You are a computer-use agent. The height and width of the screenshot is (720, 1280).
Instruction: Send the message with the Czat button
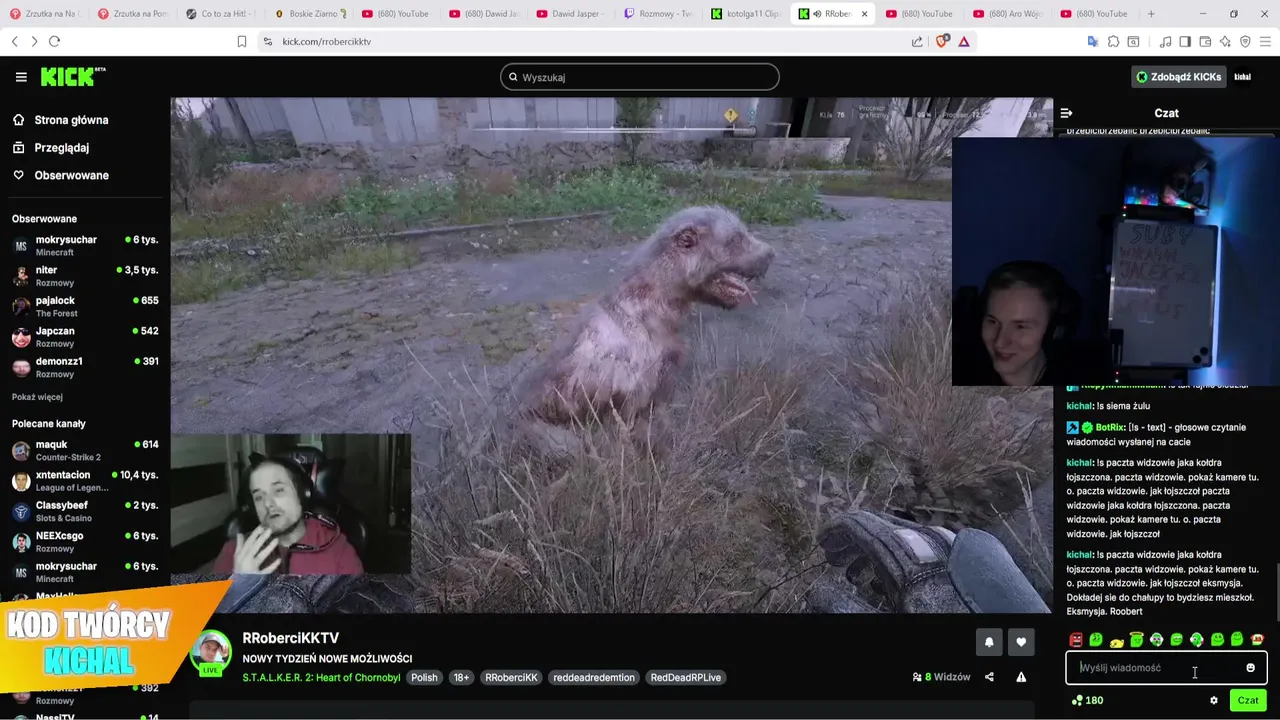coord(1247,700)
